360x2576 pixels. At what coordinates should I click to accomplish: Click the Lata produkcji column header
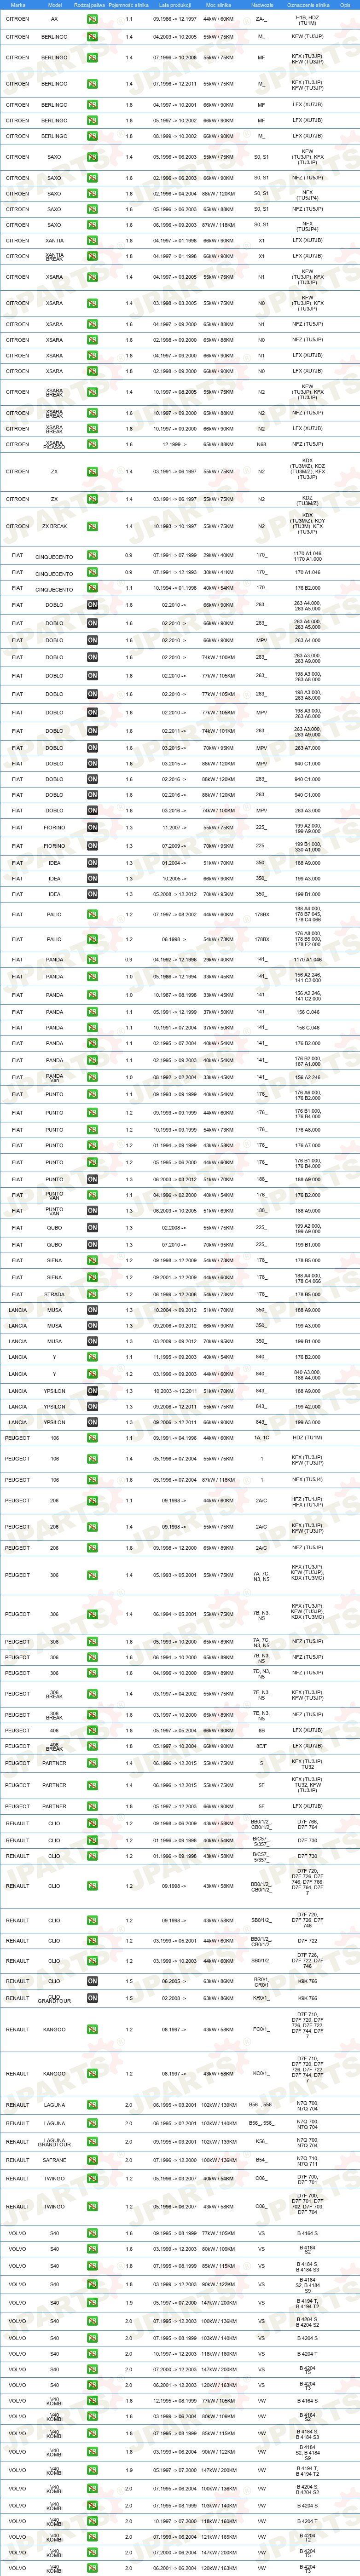pyautogui.click(x=175, y=5)
